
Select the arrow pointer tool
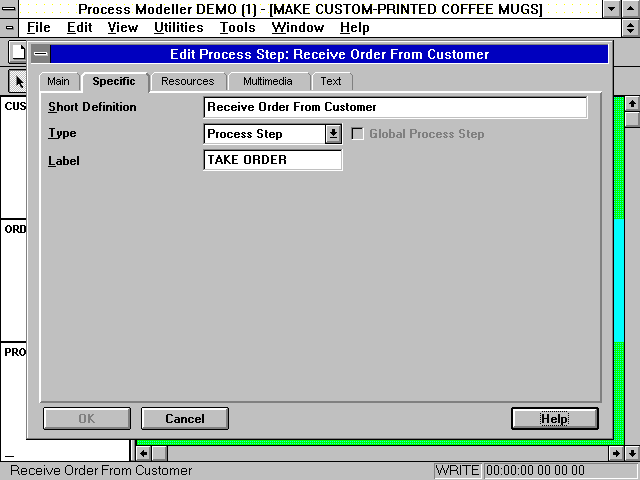coord(18,81)
